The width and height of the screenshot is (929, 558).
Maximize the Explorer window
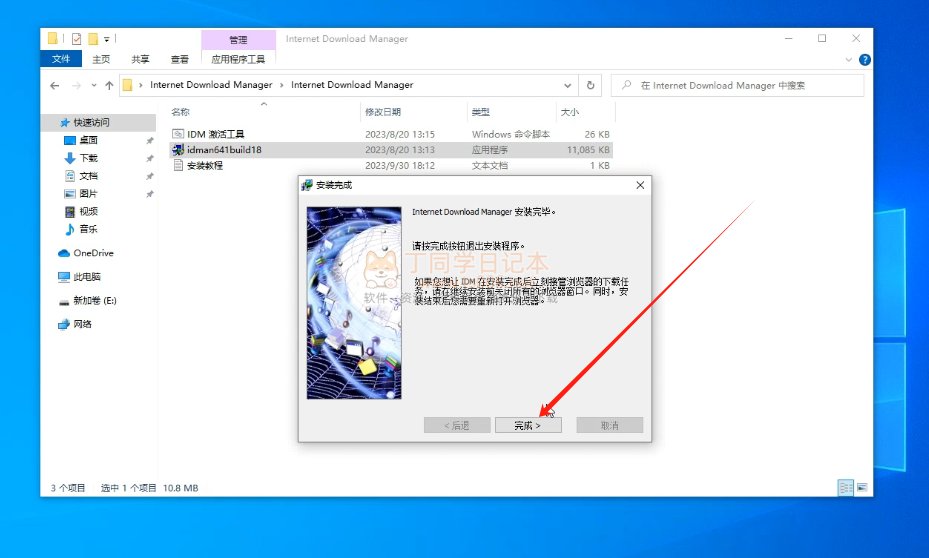pyautogui.click(x=822, y=39)
